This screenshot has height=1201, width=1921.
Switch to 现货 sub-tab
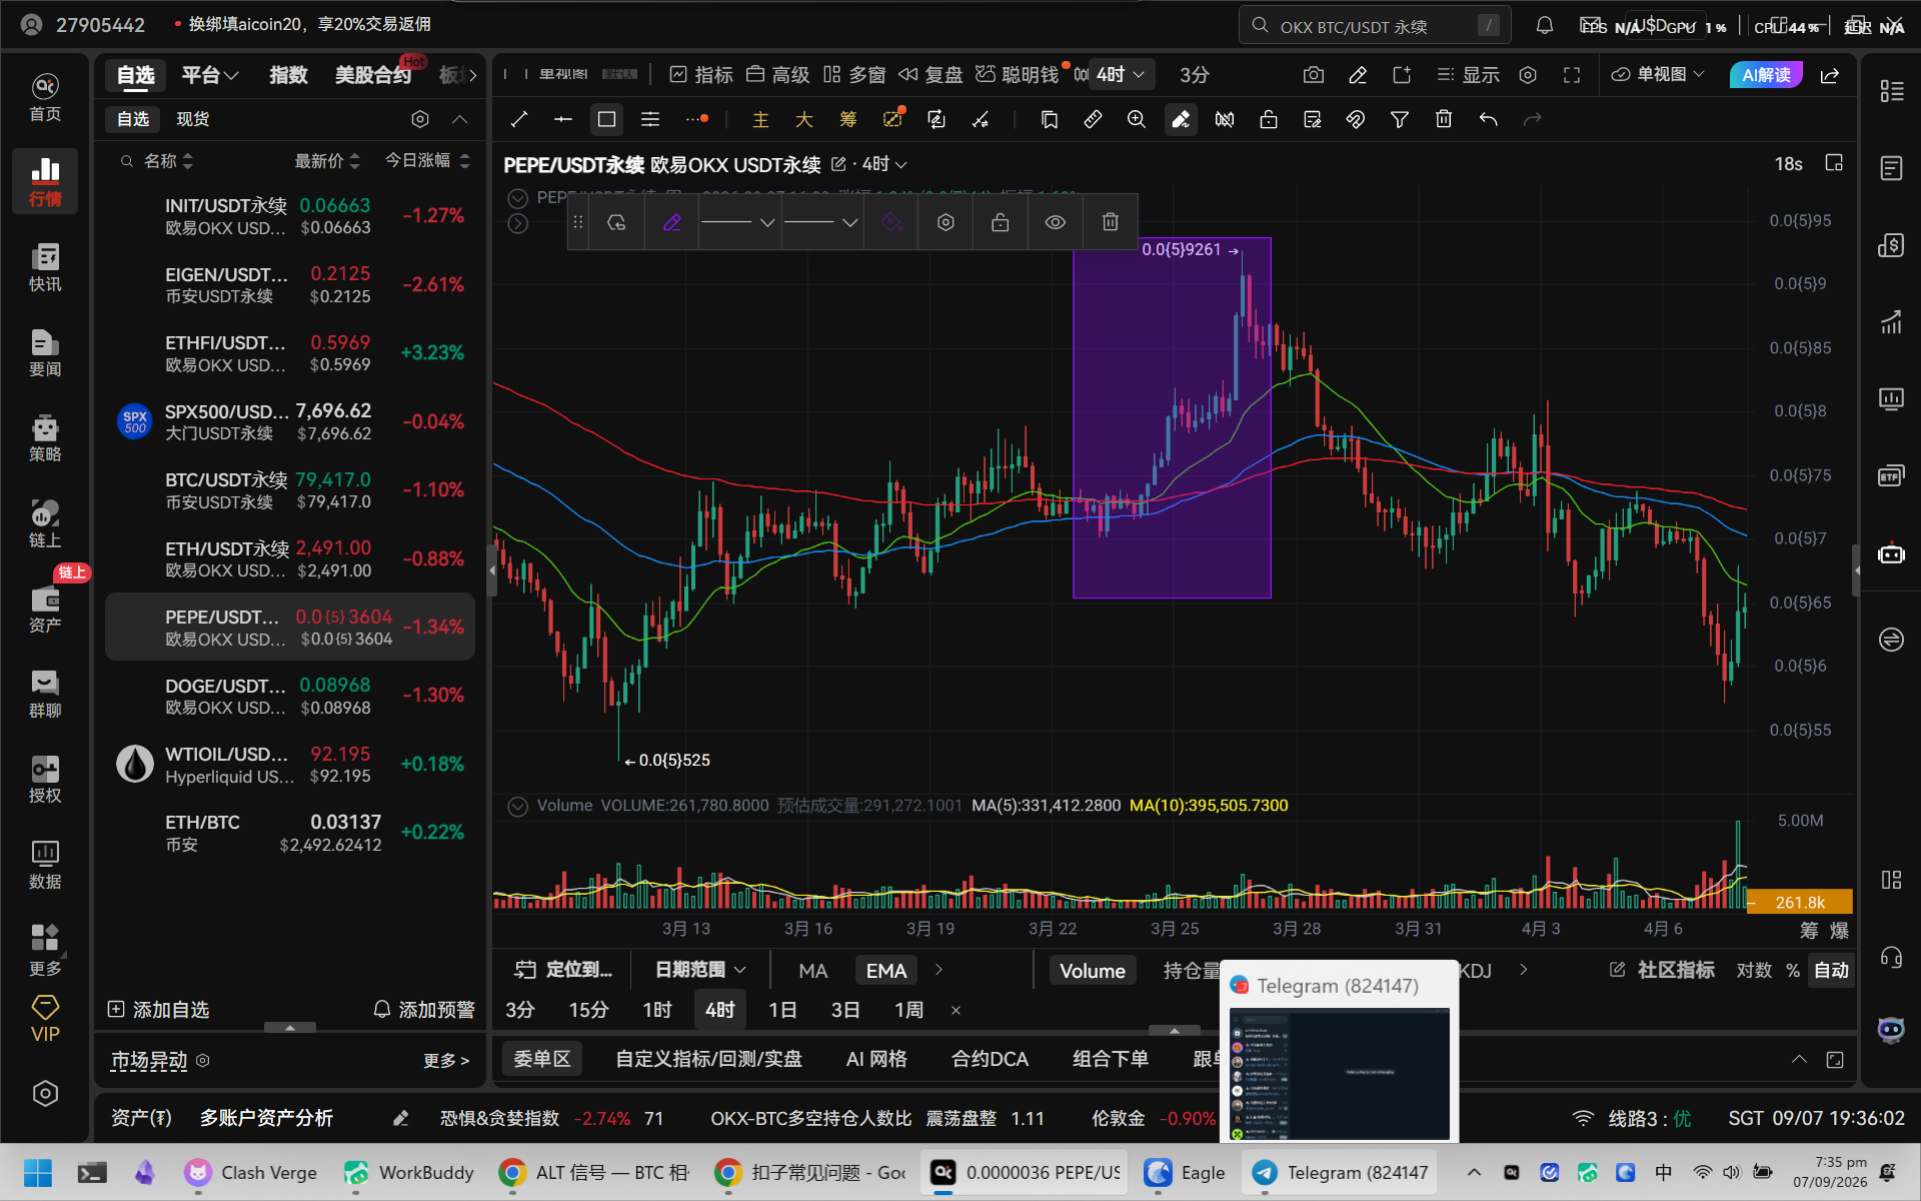[x=193, y=119]
